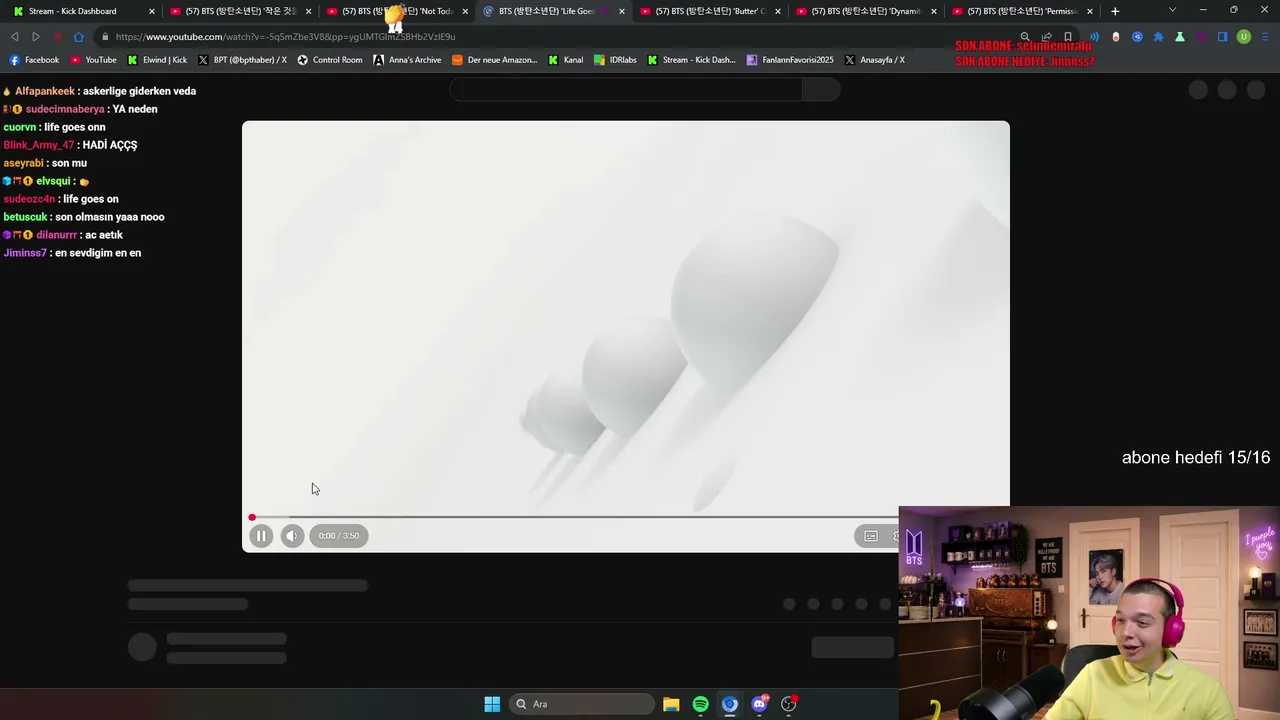Go forward with the browser forward arrow

pos(35,37)
